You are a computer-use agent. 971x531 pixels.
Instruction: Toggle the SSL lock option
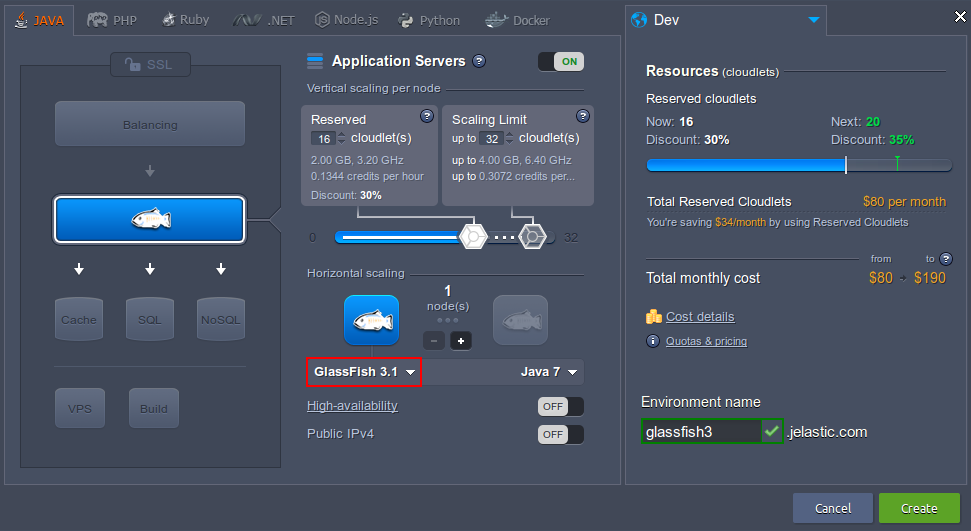[x=150, y=64]
